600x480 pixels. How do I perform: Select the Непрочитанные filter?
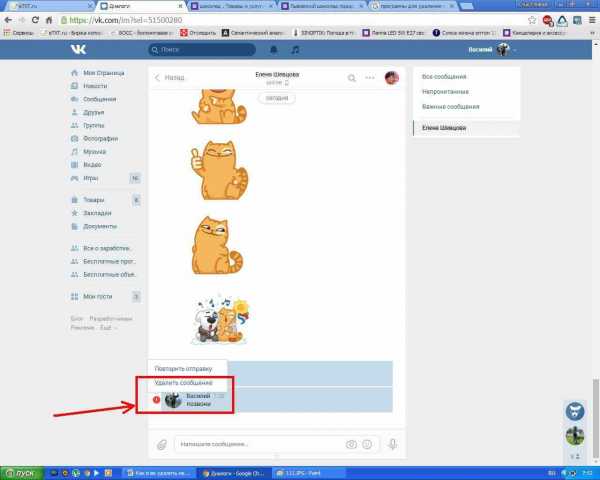click(x=445, y=91)
